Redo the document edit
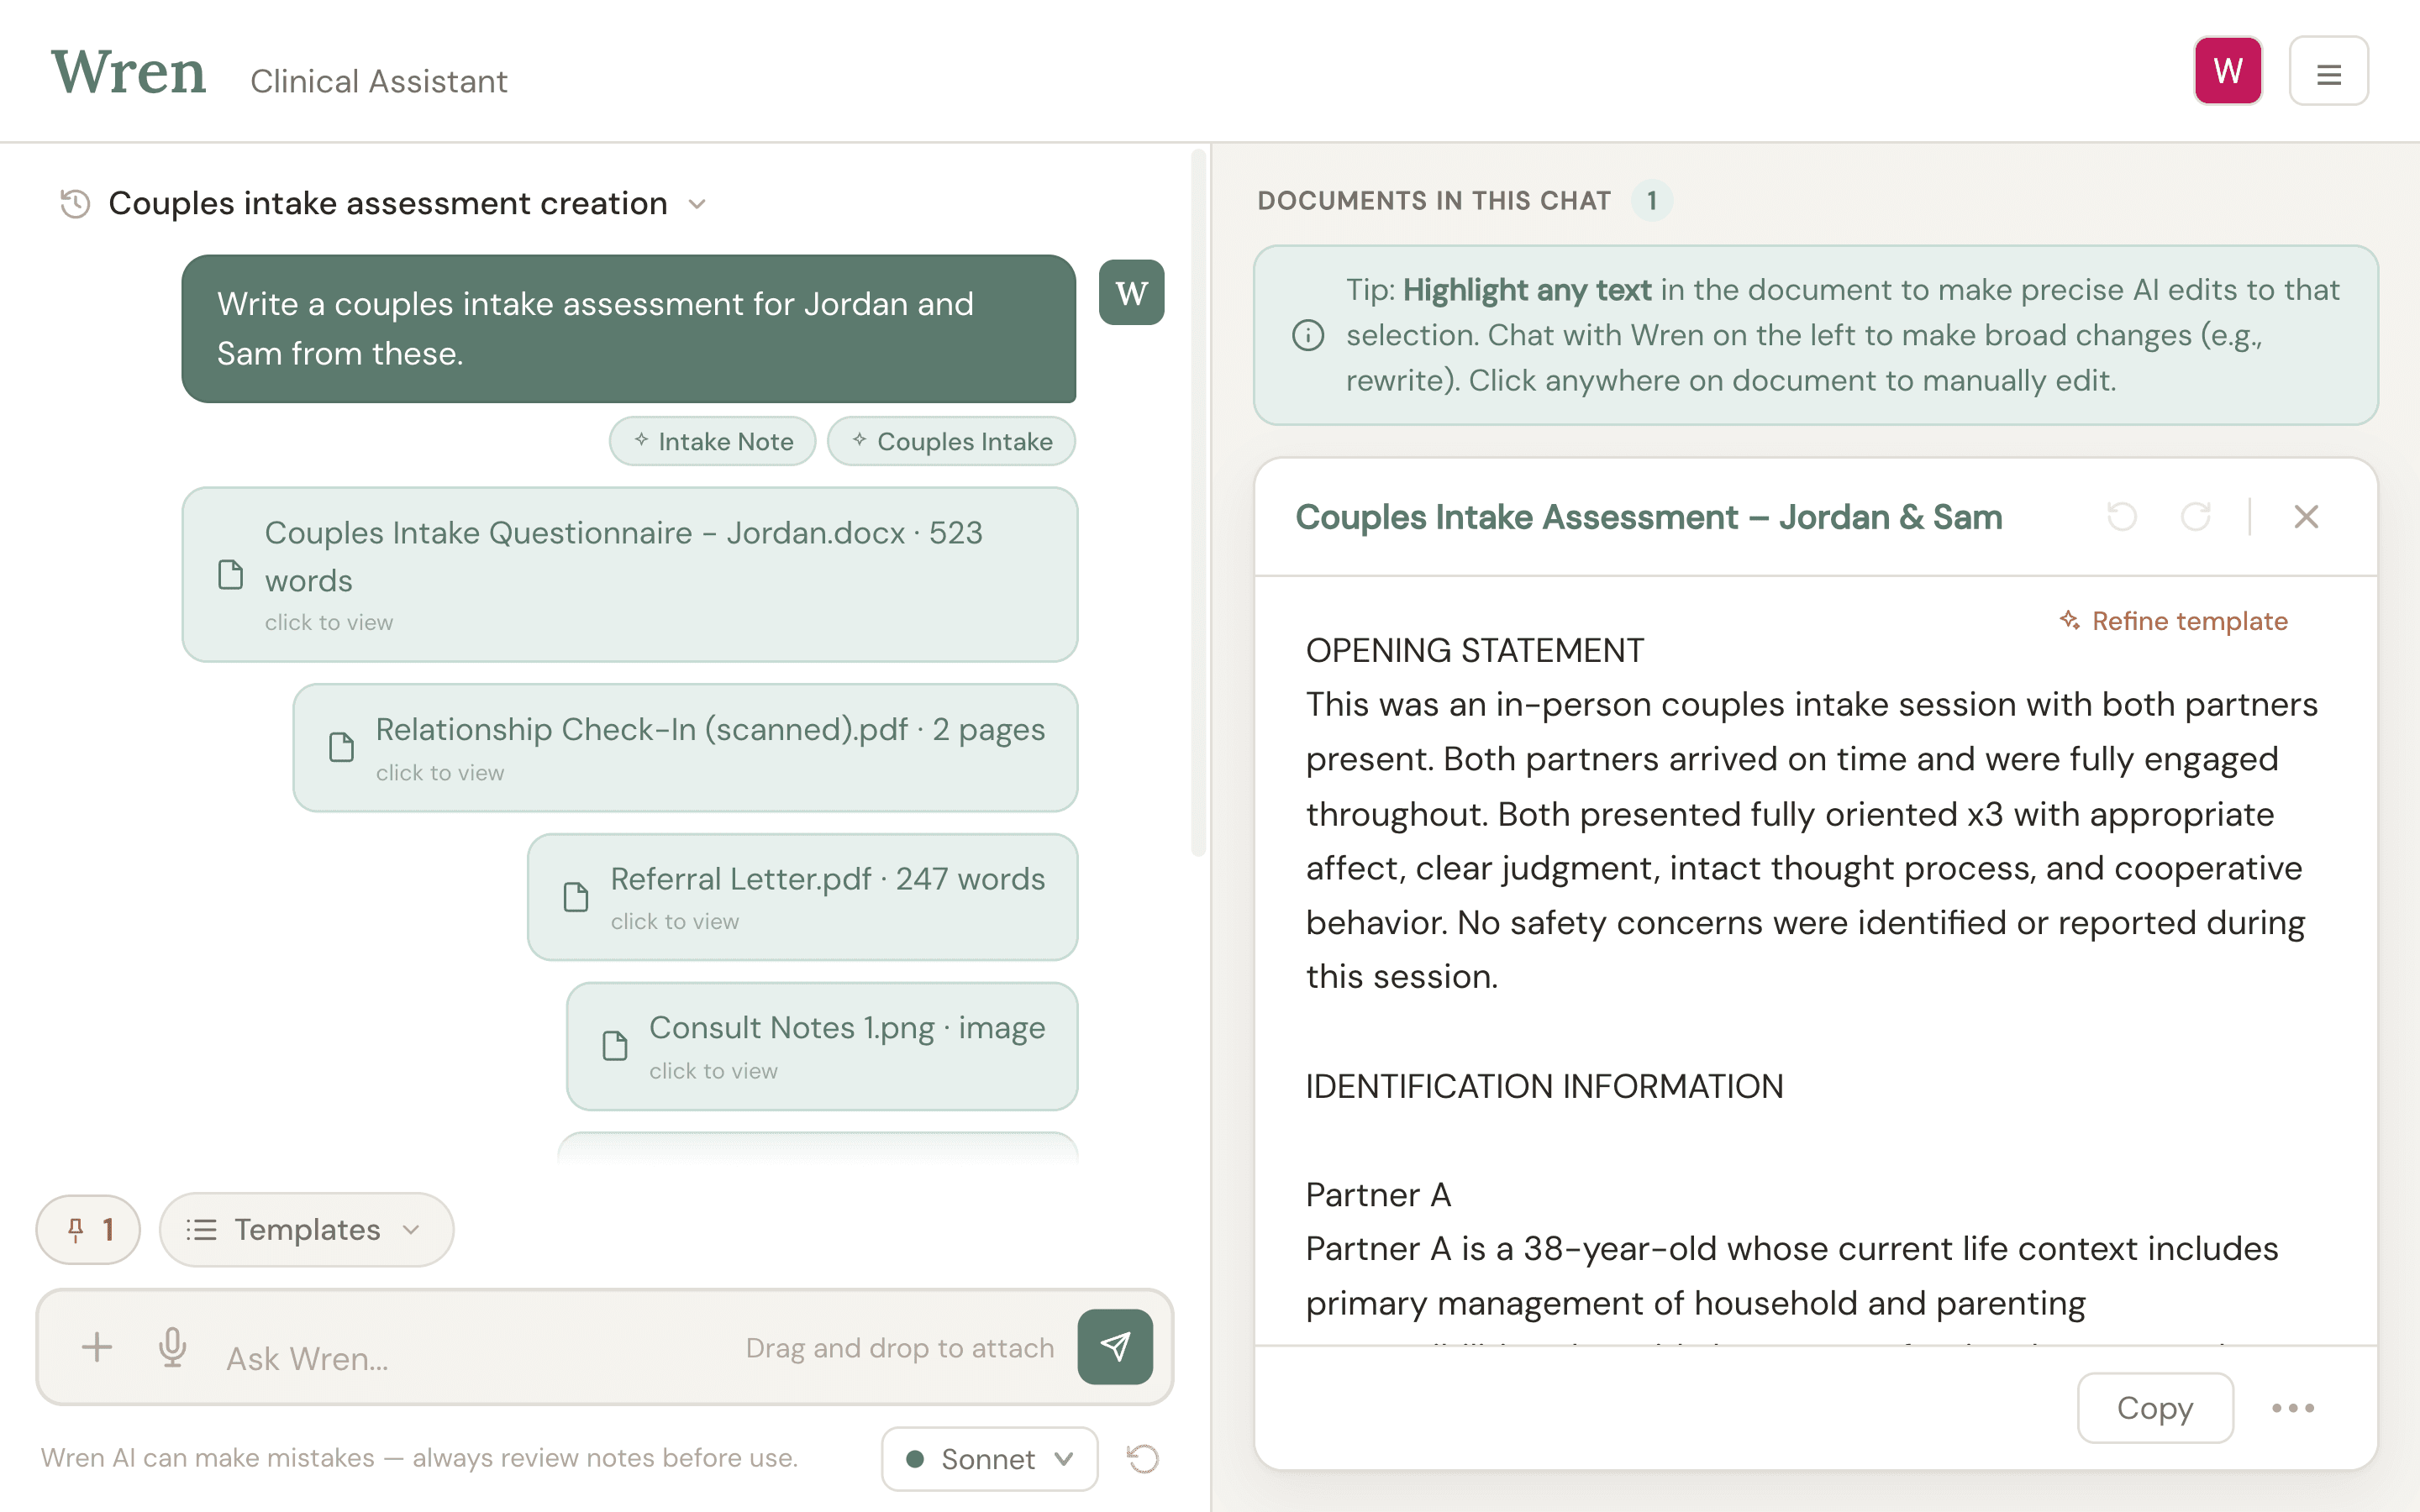Screen dimensions: 2420x1512 click(x=2195, y=517)
